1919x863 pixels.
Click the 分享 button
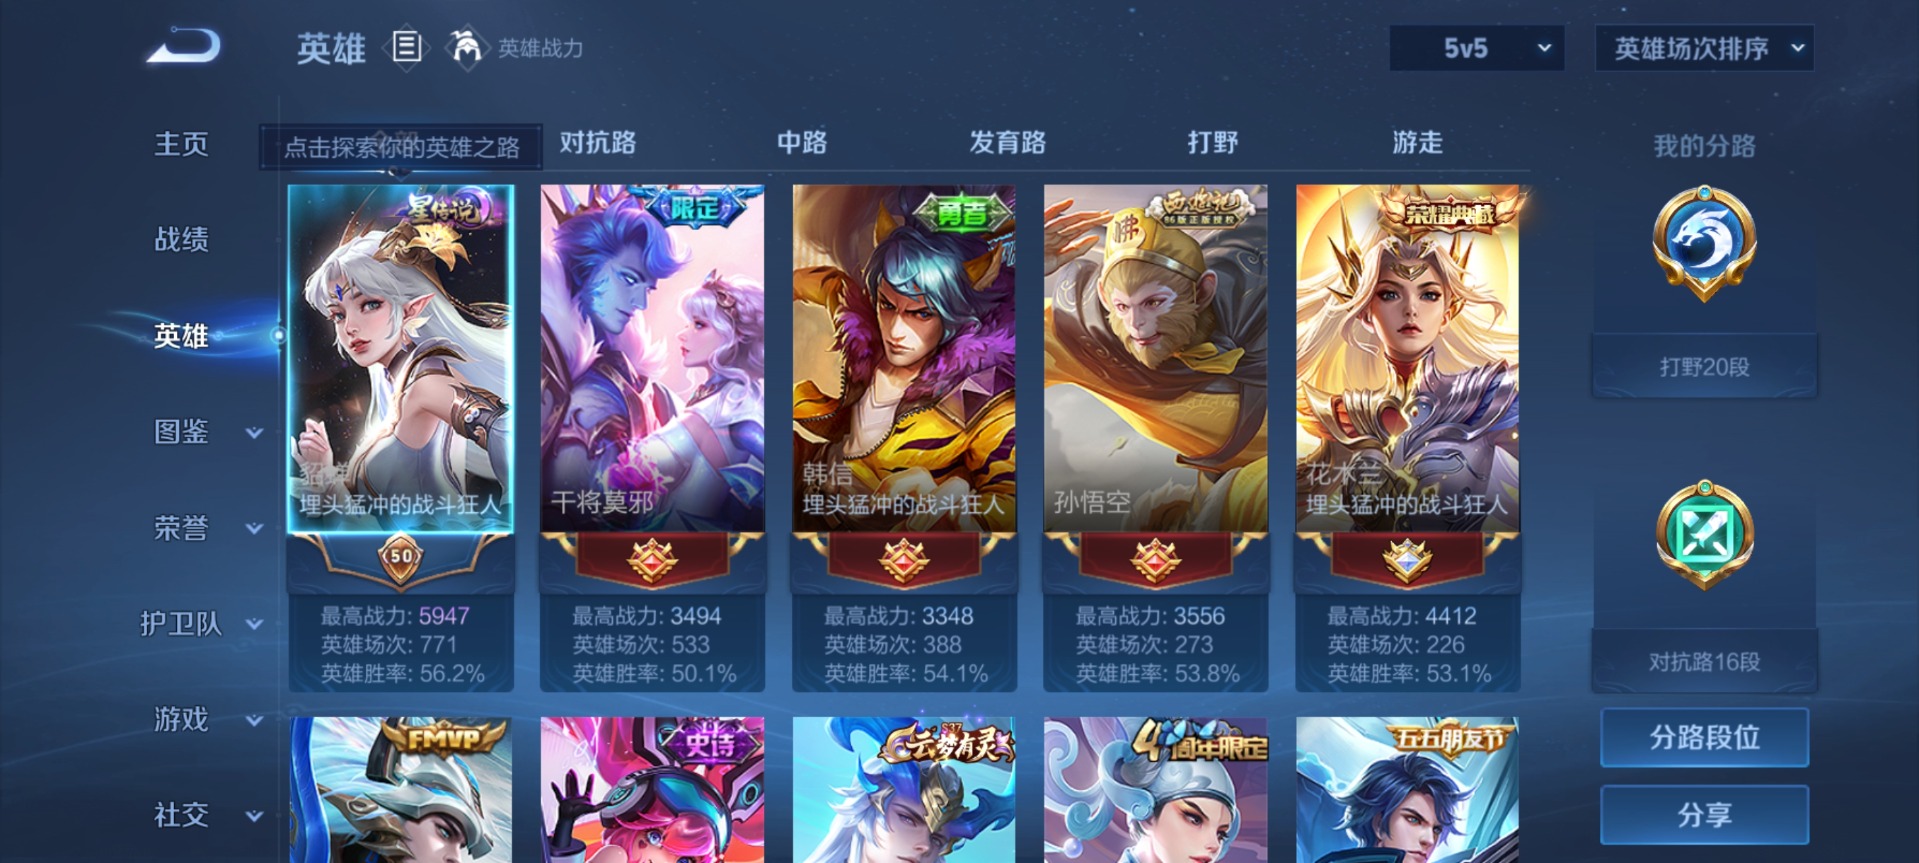[1704, 815]
